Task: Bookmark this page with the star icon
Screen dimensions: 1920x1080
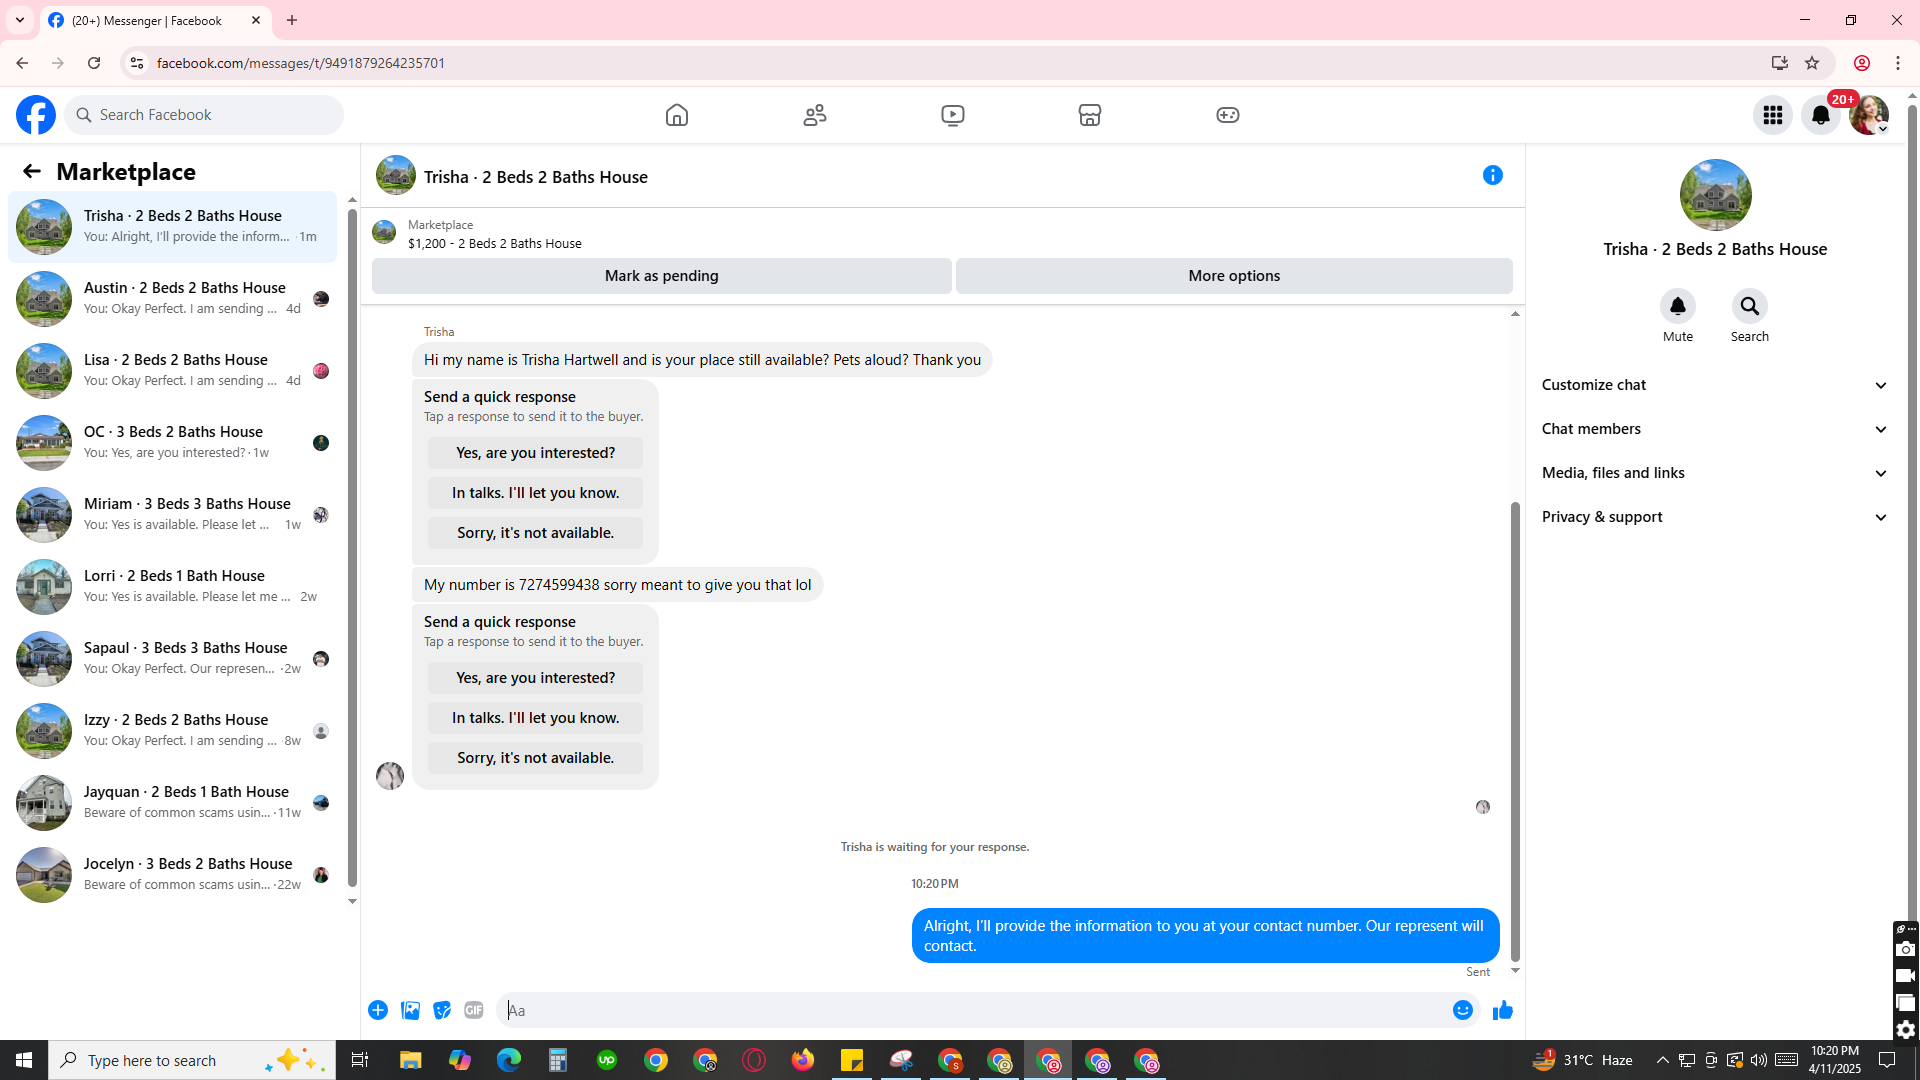Action: coord(1812,63)
